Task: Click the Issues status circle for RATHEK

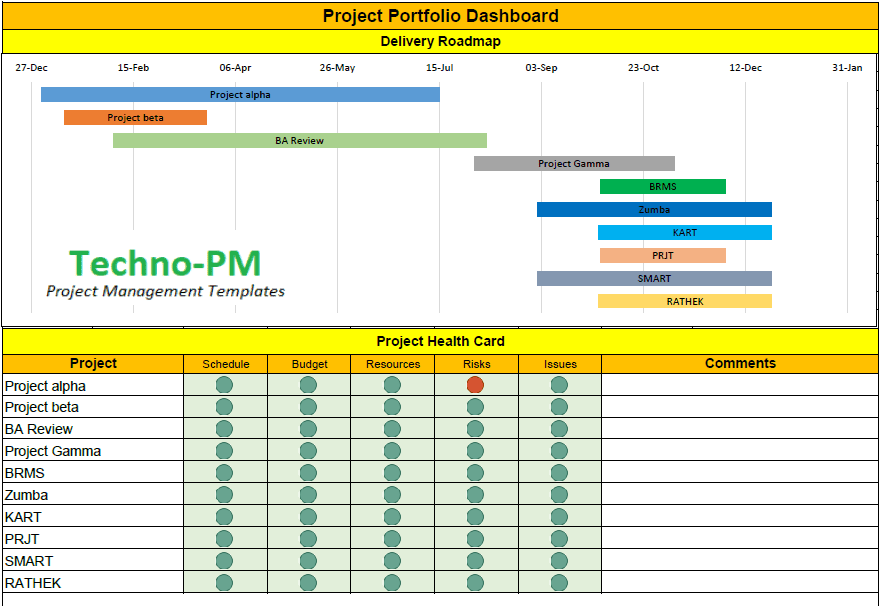Action: (559, 583)
